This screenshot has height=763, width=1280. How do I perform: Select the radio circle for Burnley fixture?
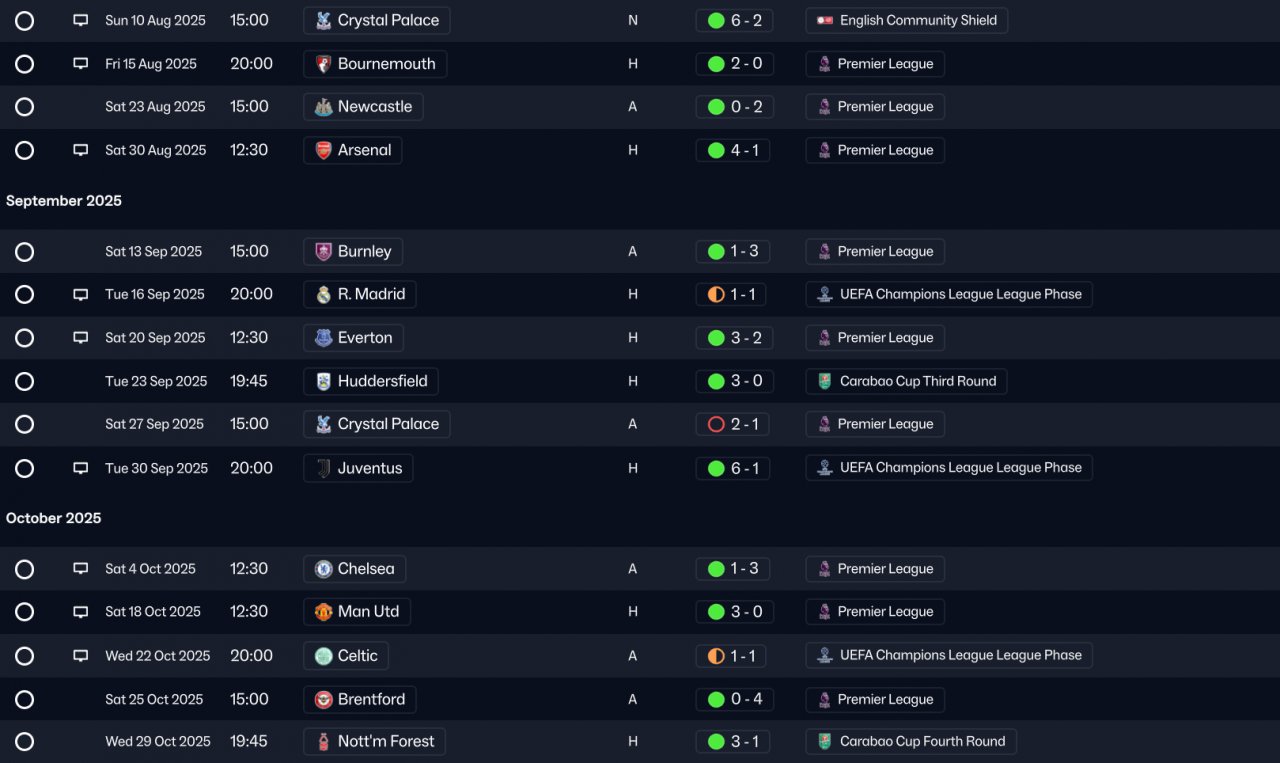point(25,252)
